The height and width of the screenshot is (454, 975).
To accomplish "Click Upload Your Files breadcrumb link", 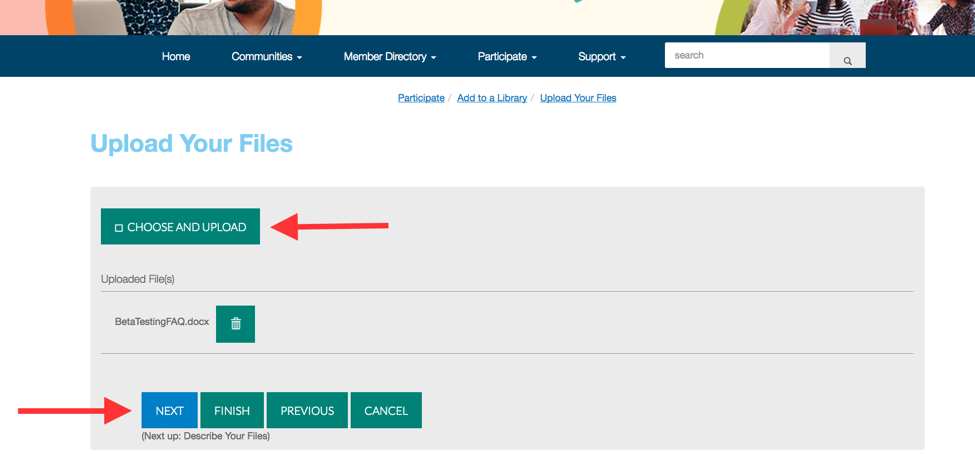I will click(x=578, y=98).
